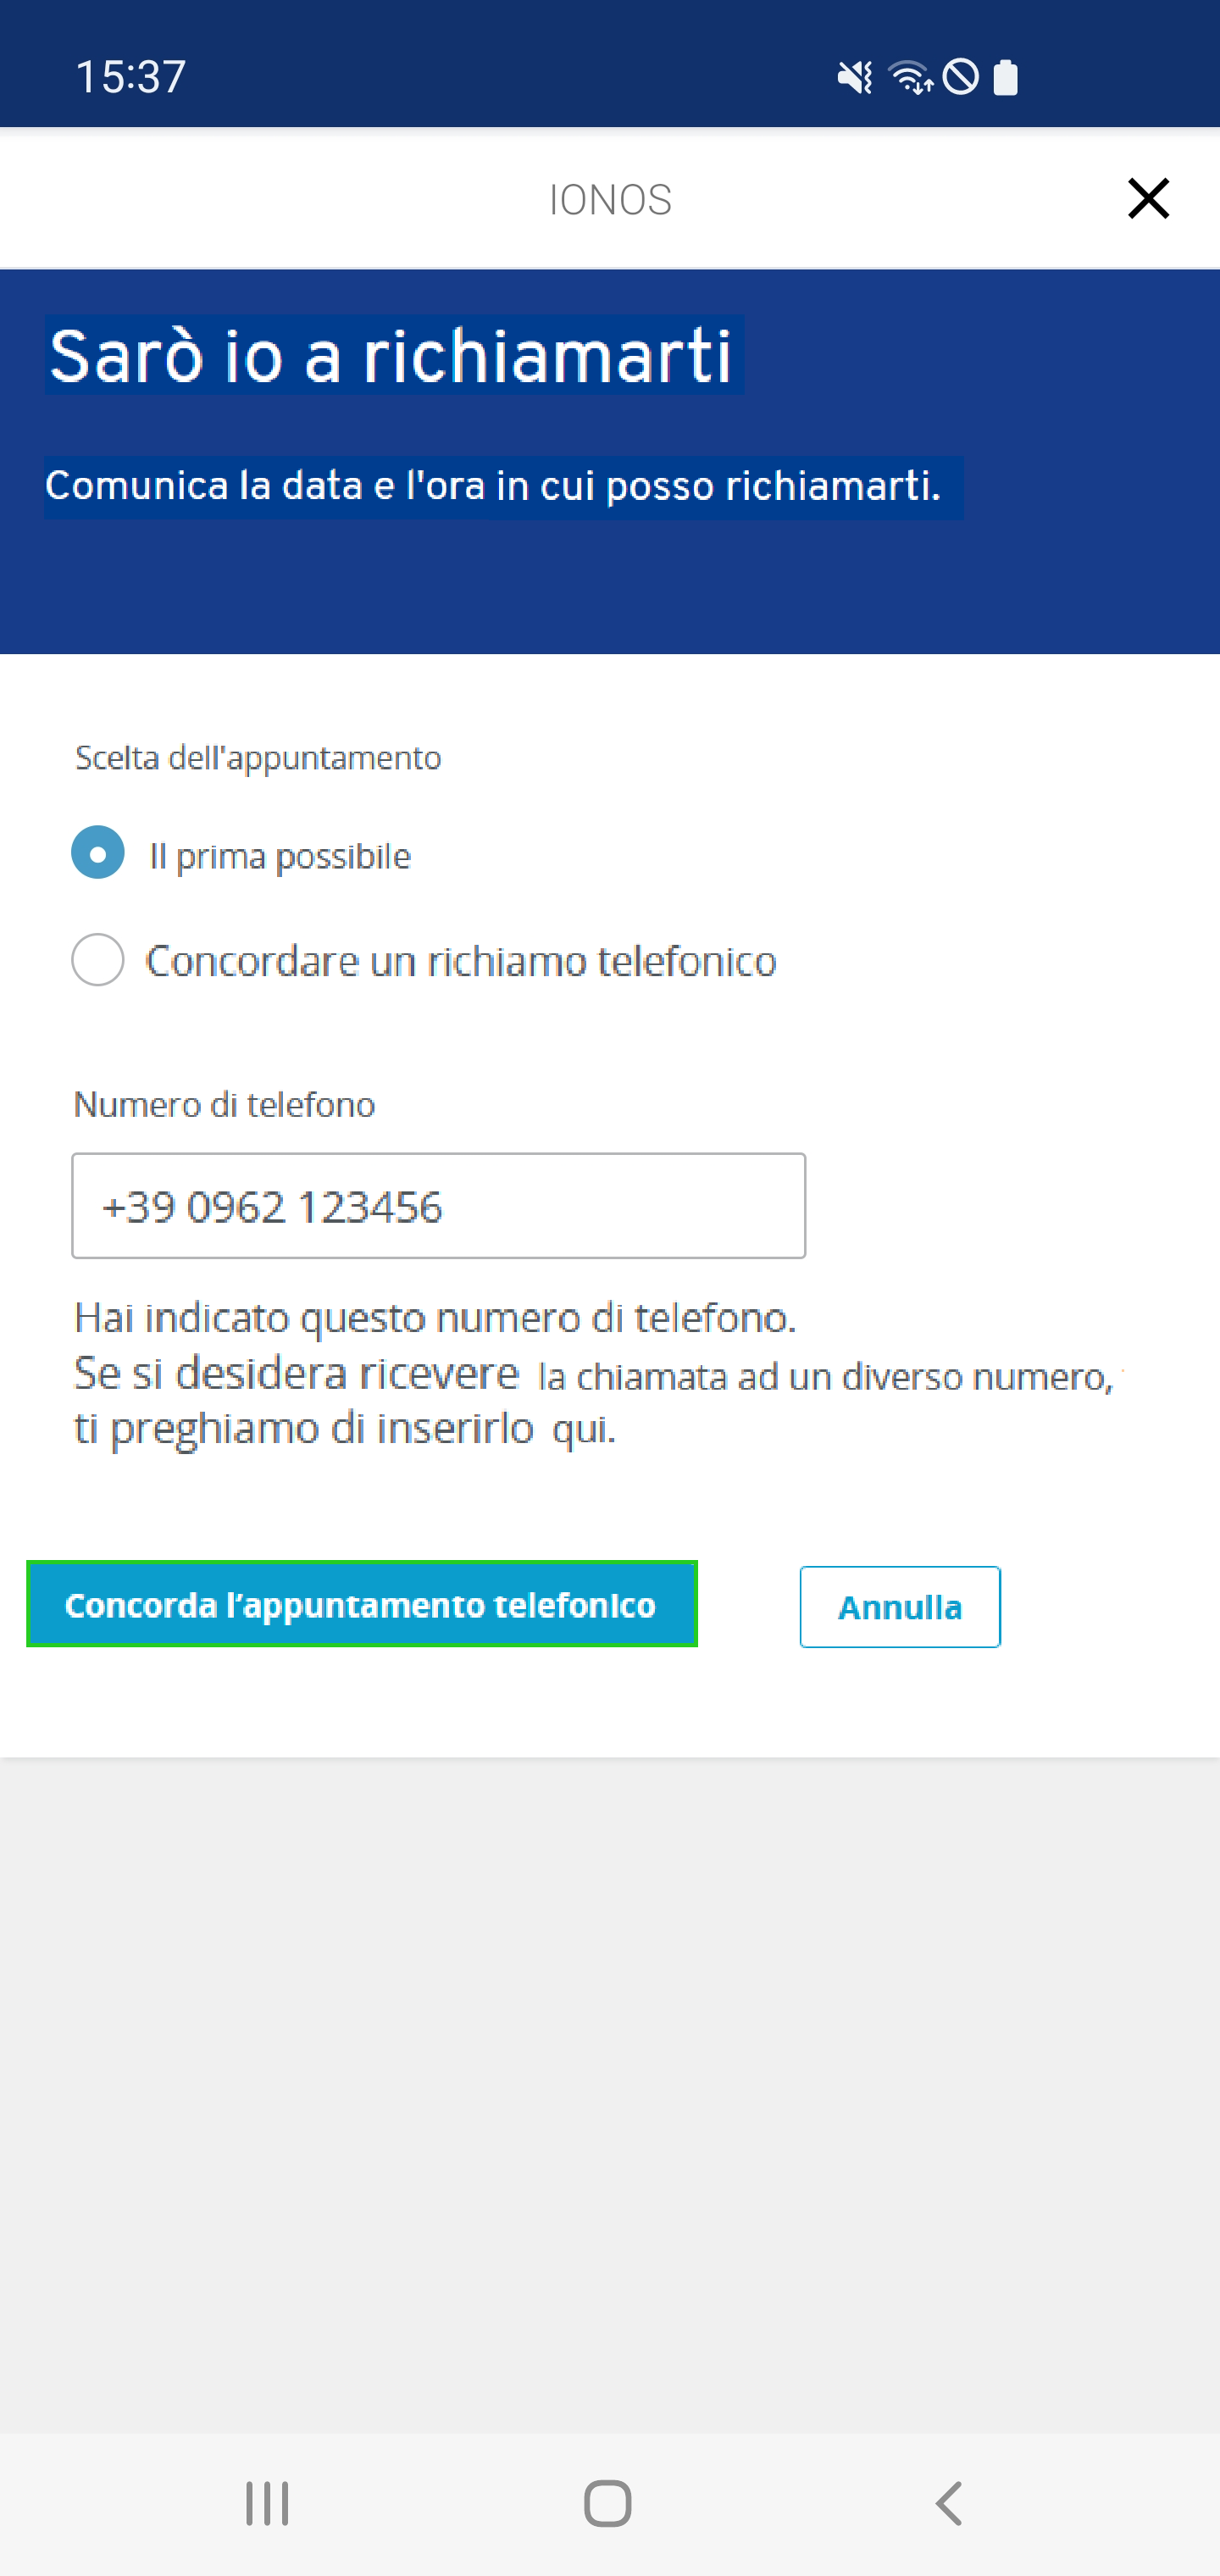
Task: Tap the Android back arrow
Action: 949,2503
